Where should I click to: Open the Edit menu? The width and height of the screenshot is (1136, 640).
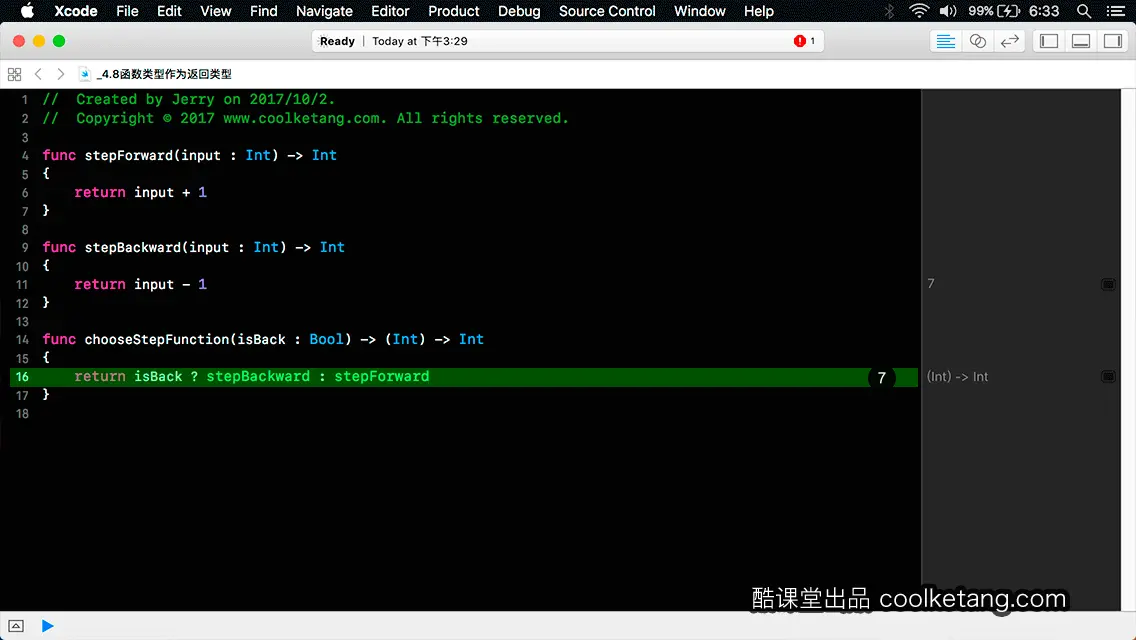point(170,11)
